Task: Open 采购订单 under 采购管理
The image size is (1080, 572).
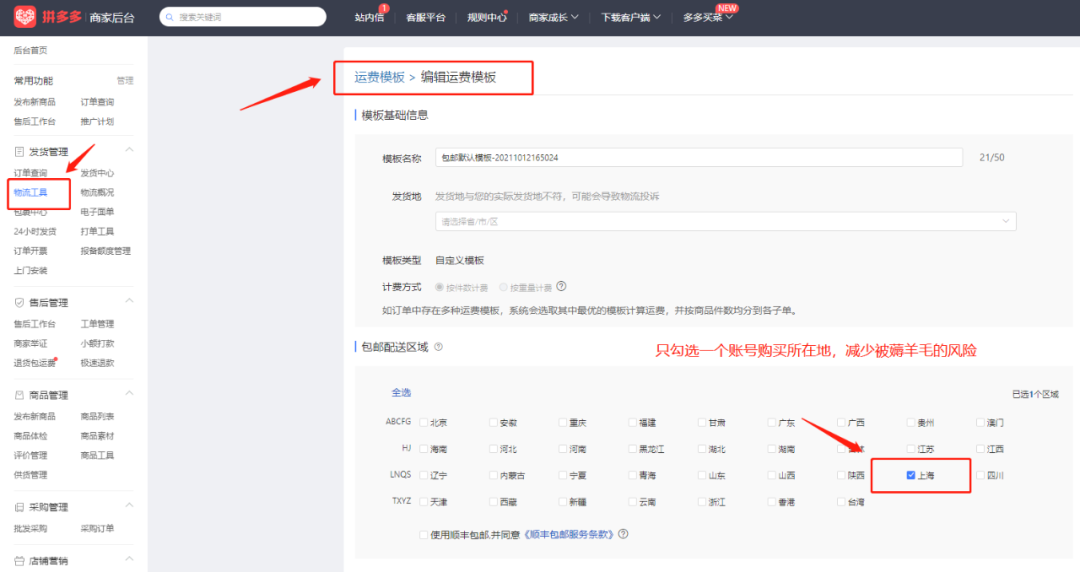Action: [97, 529]
